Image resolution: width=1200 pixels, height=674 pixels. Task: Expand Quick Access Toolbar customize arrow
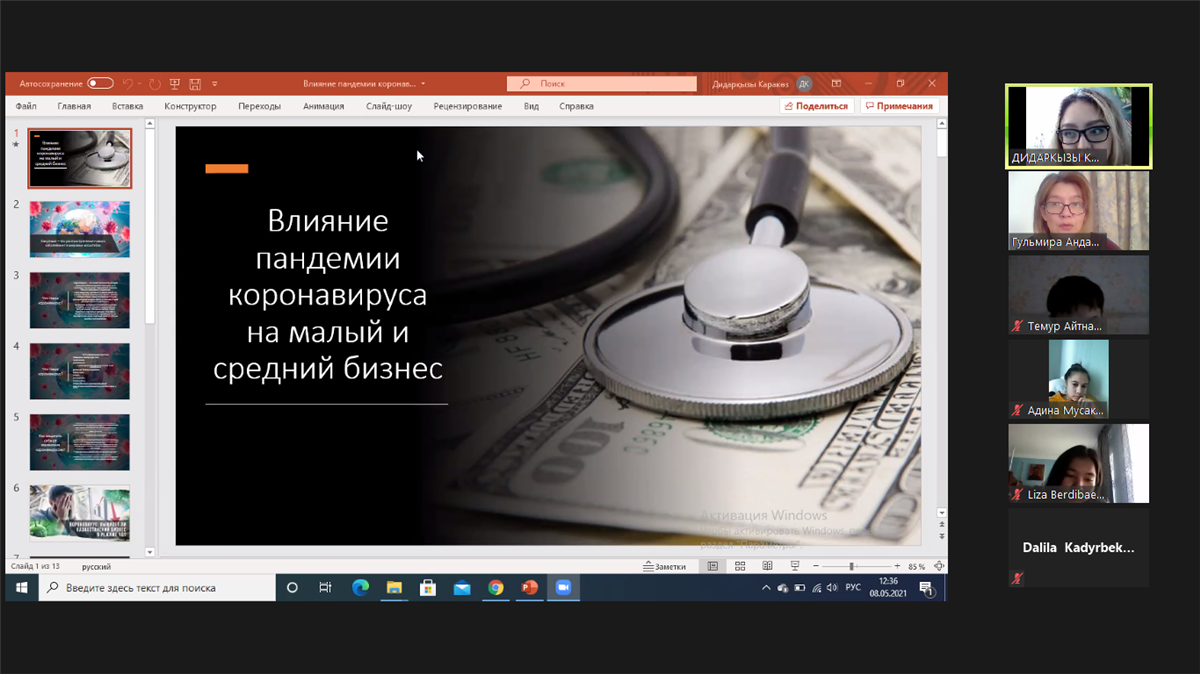coord(214,84)
